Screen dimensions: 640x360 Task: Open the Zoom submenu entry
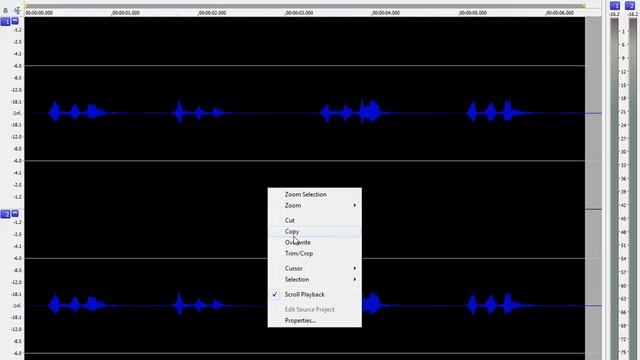point(314,205)
